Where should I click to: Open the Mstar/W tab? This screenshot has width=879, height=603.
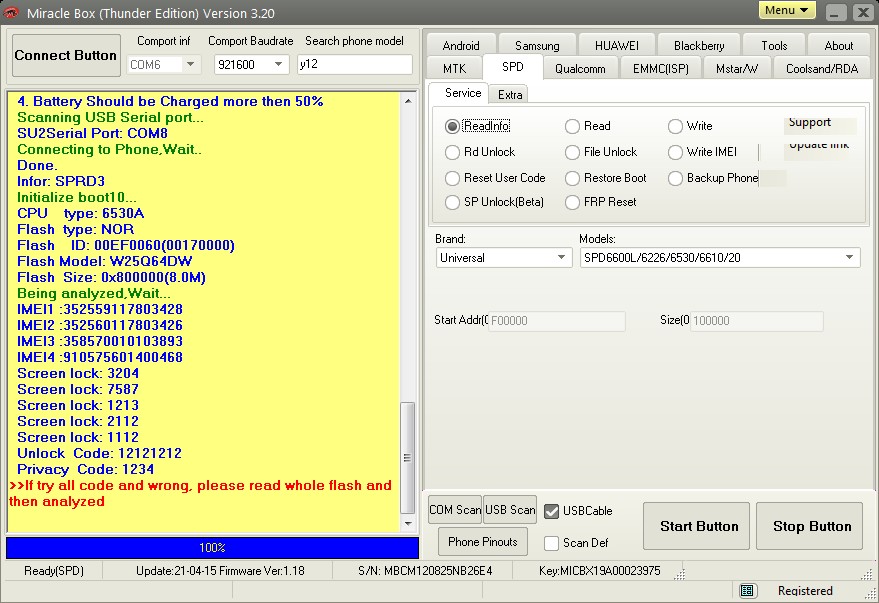(x=737, y=68)
